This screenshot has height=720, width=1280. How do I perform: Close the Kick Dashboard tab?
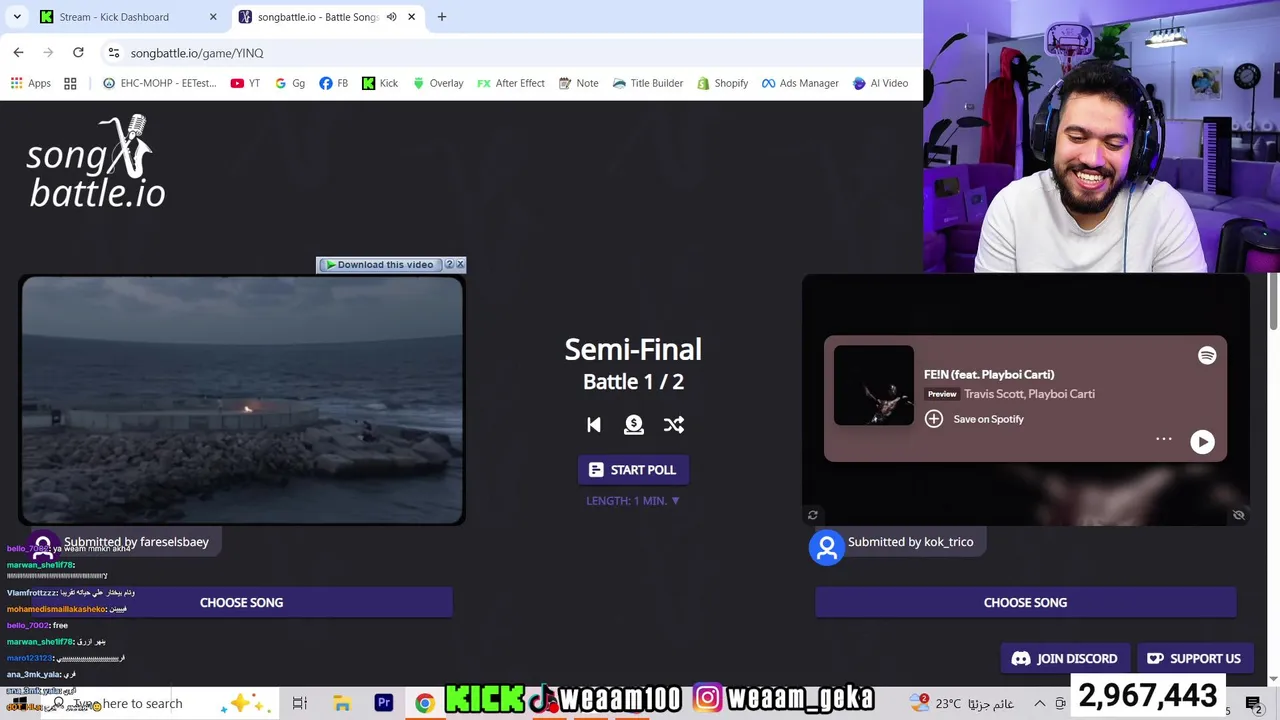213,17
